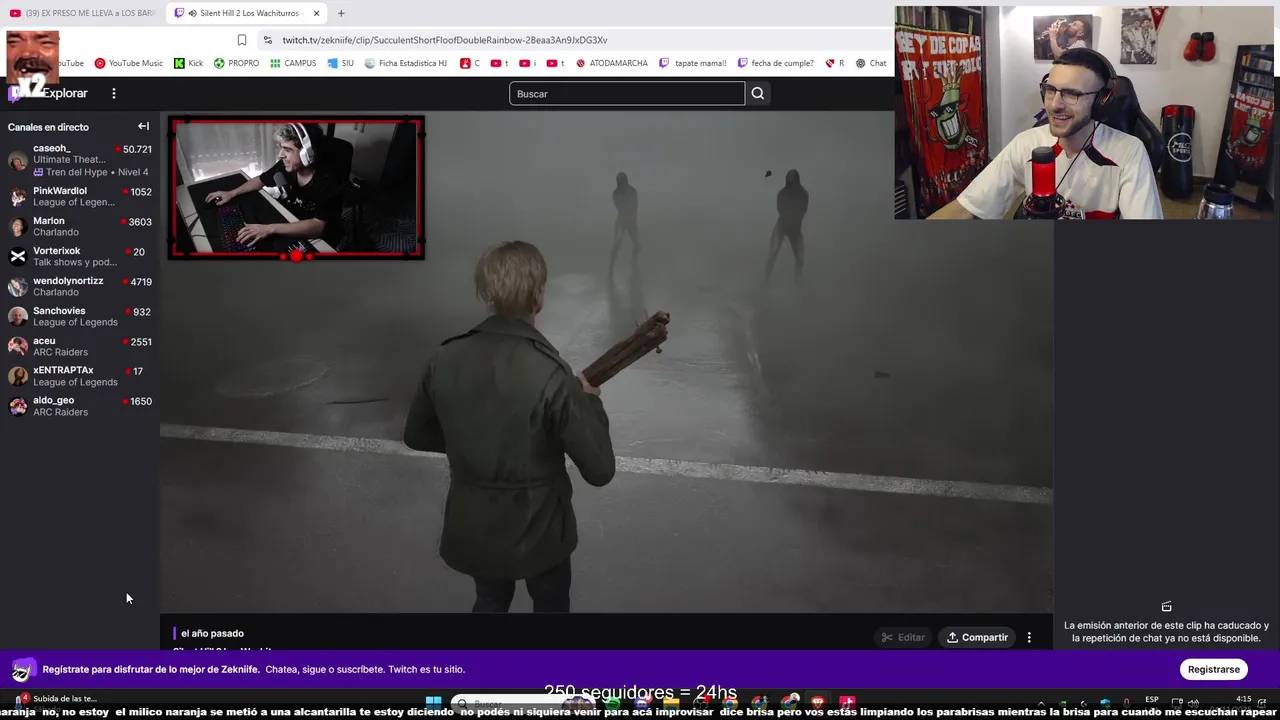Open the three-dot menu next to Explorar
1280x720 pixels.
(x=113, y=93)
